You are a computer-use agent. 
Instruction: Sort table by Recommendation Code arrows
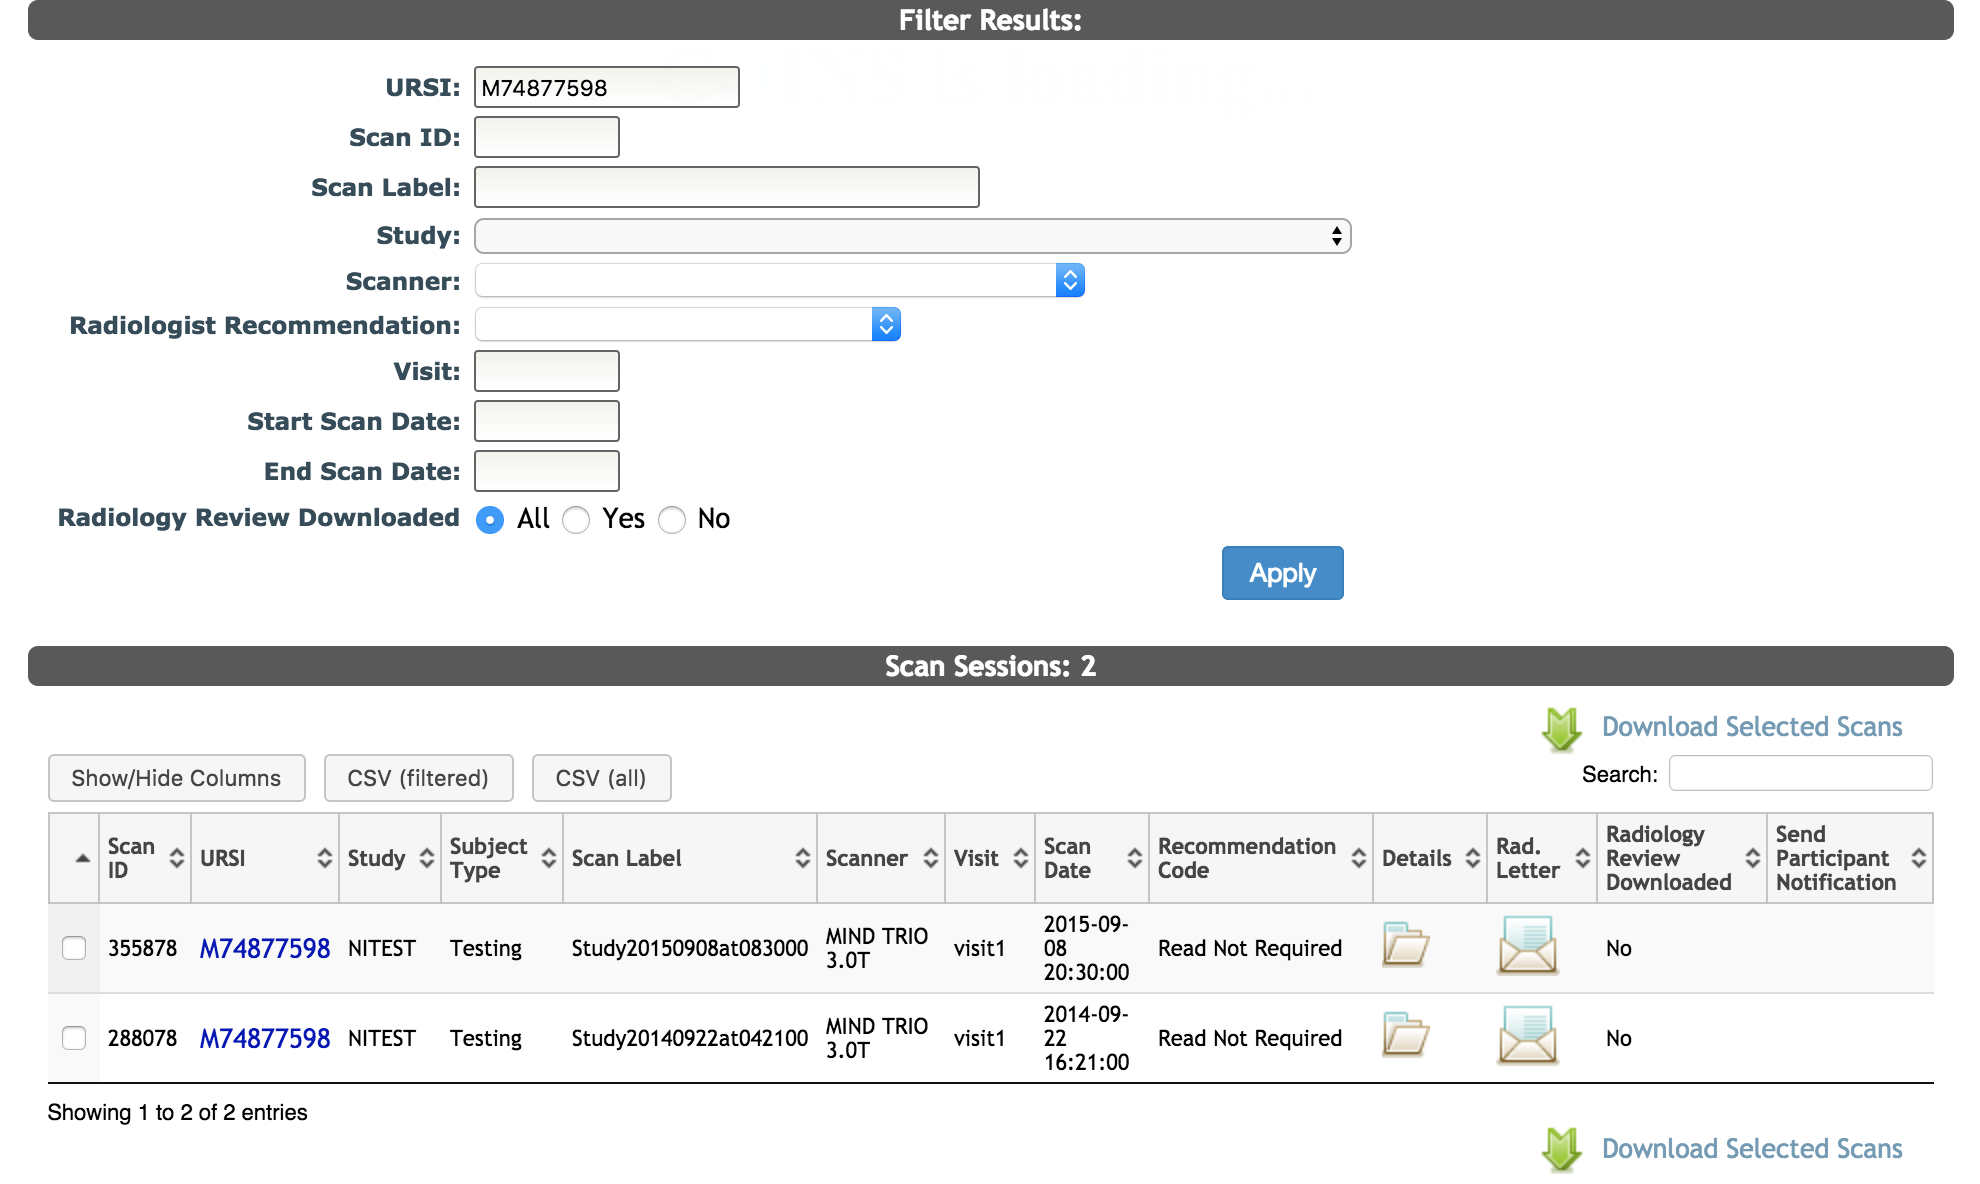click(1358, 858)
